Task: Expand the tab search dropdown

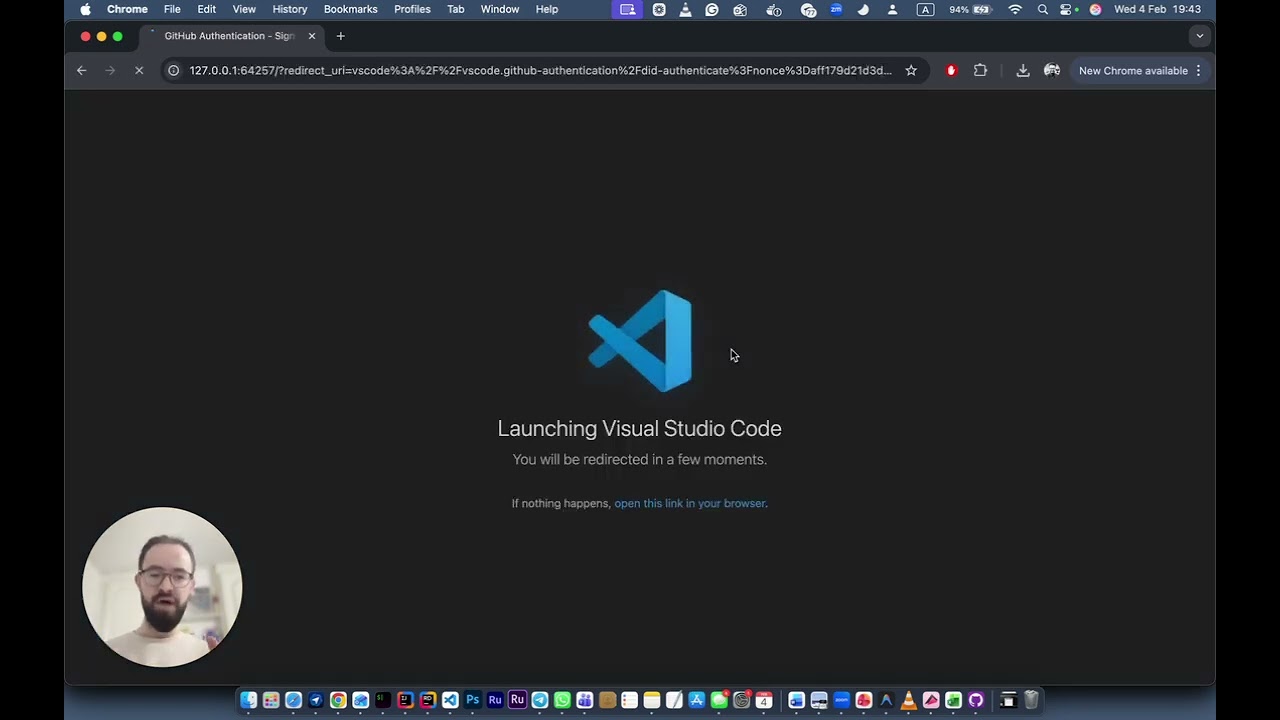Action: (1200, 36)
